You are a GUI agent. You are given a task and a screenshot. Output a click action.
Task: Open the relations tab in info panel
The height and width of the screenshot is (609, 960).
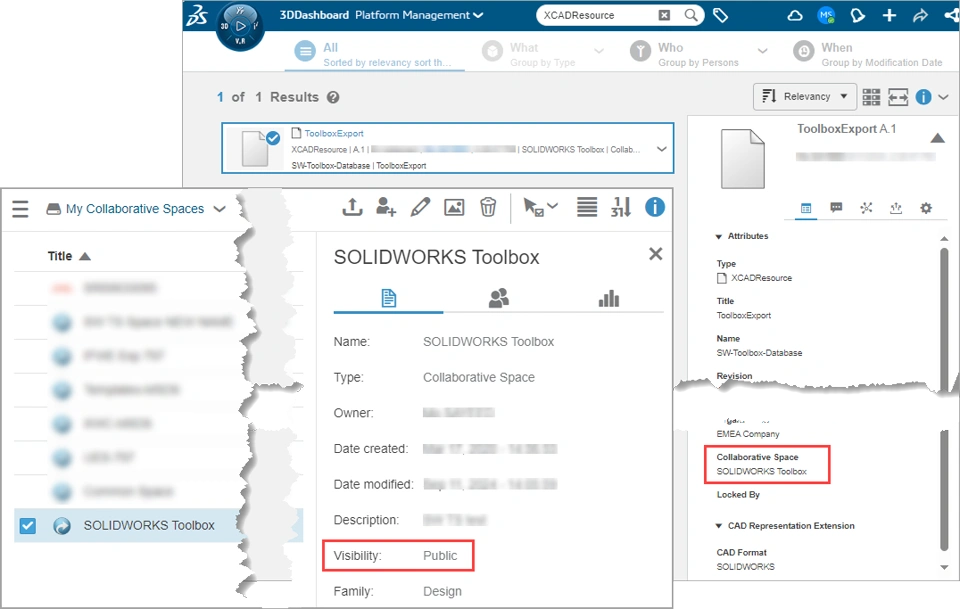point(866,208)
